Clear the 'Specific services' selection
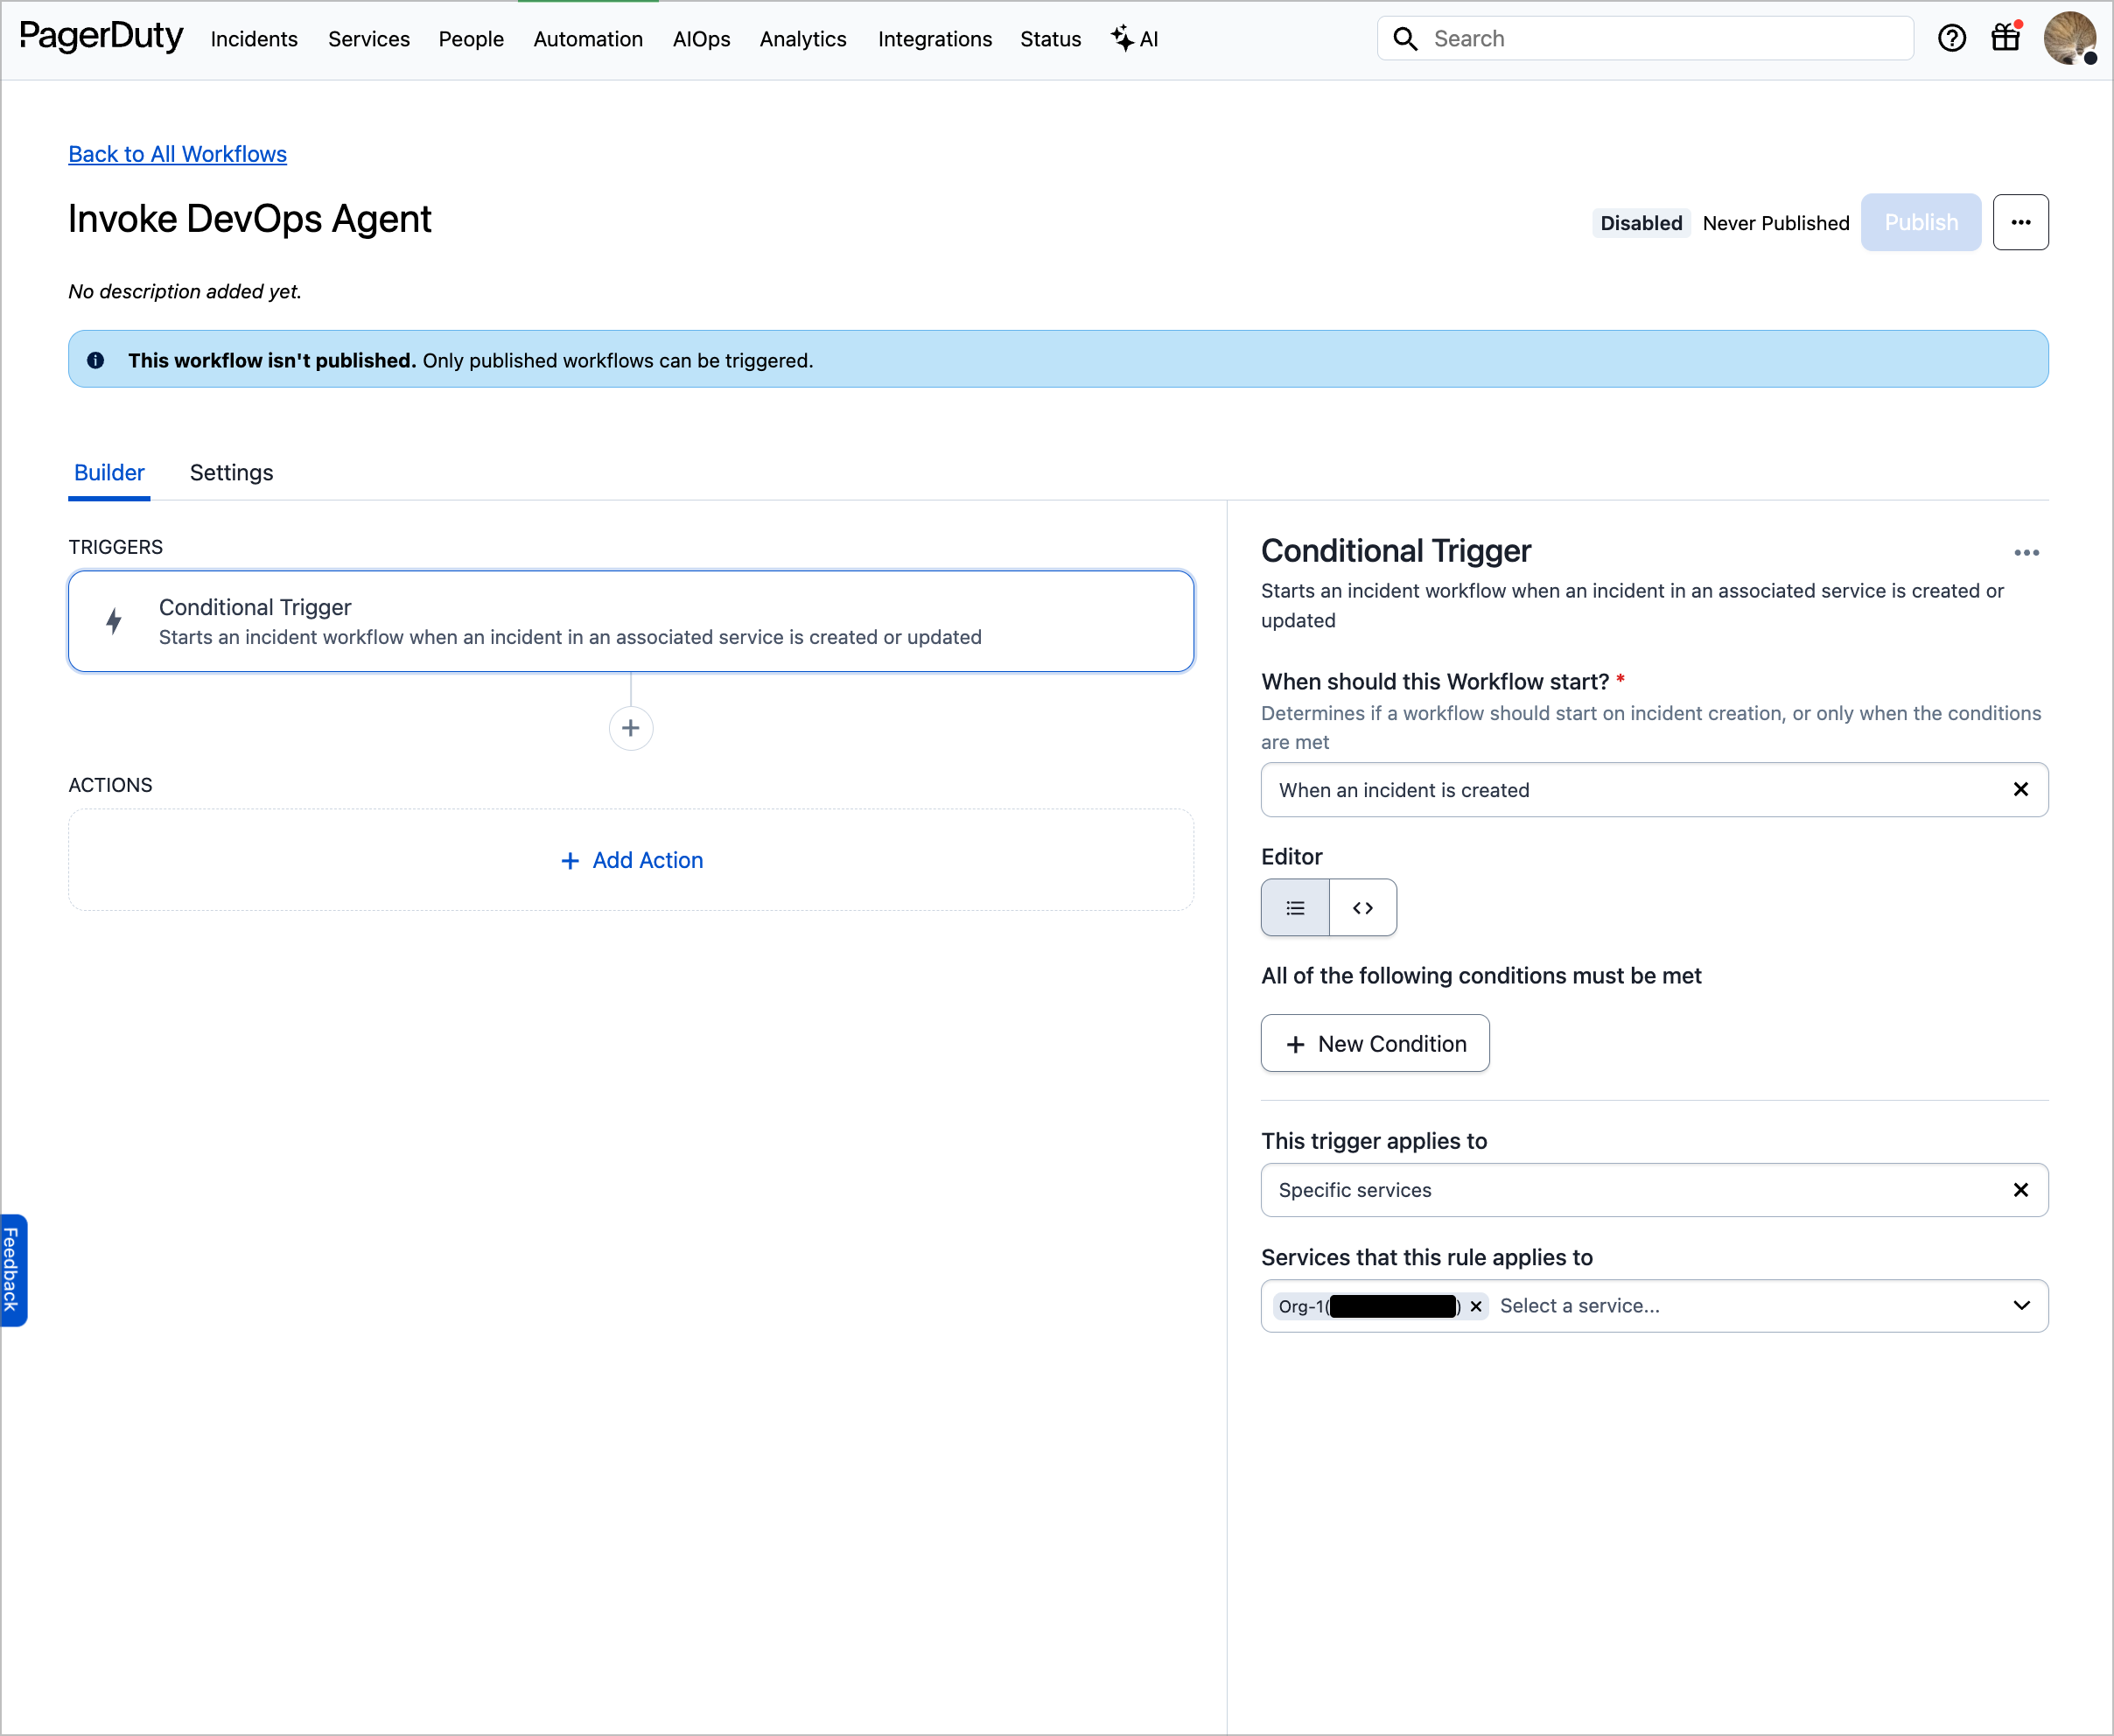 pos(2020,1190)
